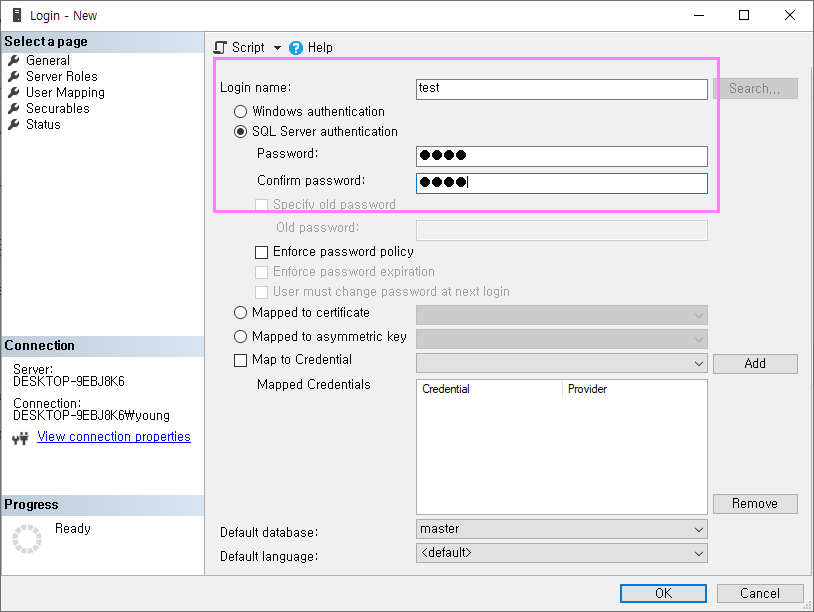Image resolution: width=814 pixels, height=612 pixels.
Task: Select Windows authentication radio button
Action: pyautogui.click(x=240, y=112)
